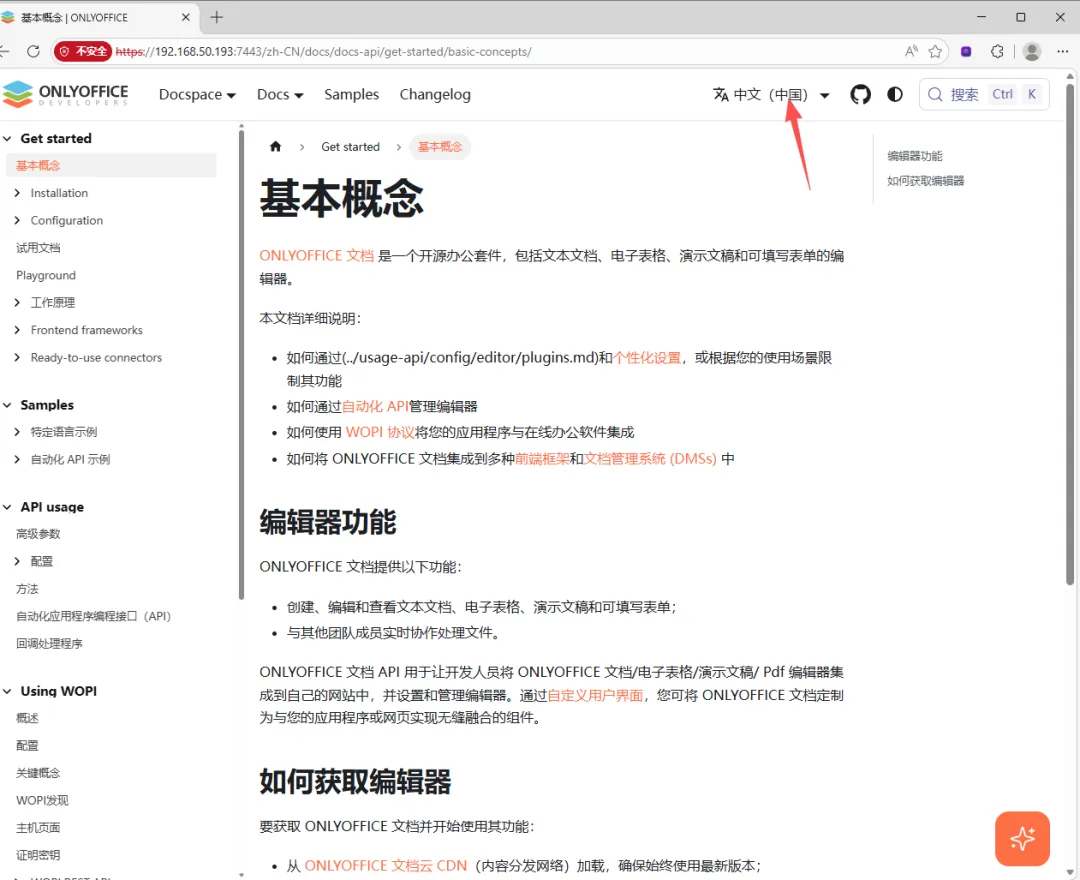Screen dimensions: 1080x880
Task: Open 回调处理程序 in the sidebar
Action: (x=50, y=643)
